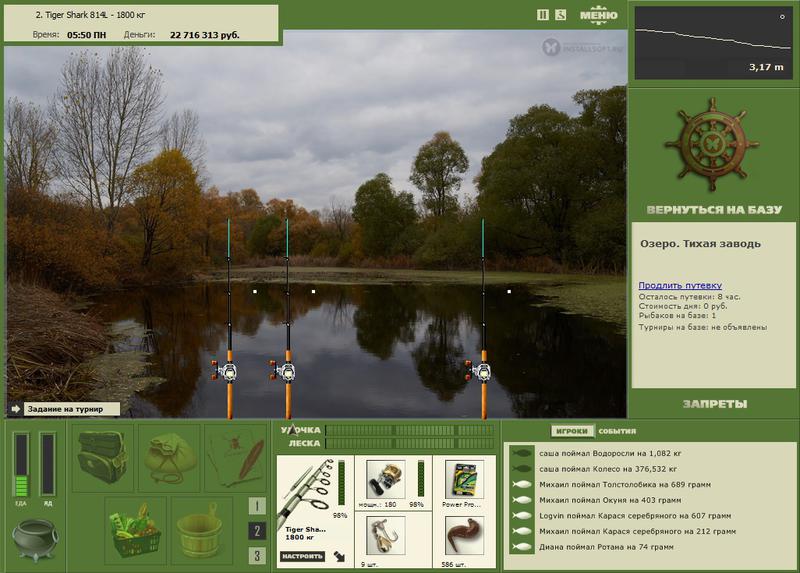Viewport: 800px width, 573px height.
Task: Click the НАСТРОИТЬ button
Action: click(x=303, y=556)
